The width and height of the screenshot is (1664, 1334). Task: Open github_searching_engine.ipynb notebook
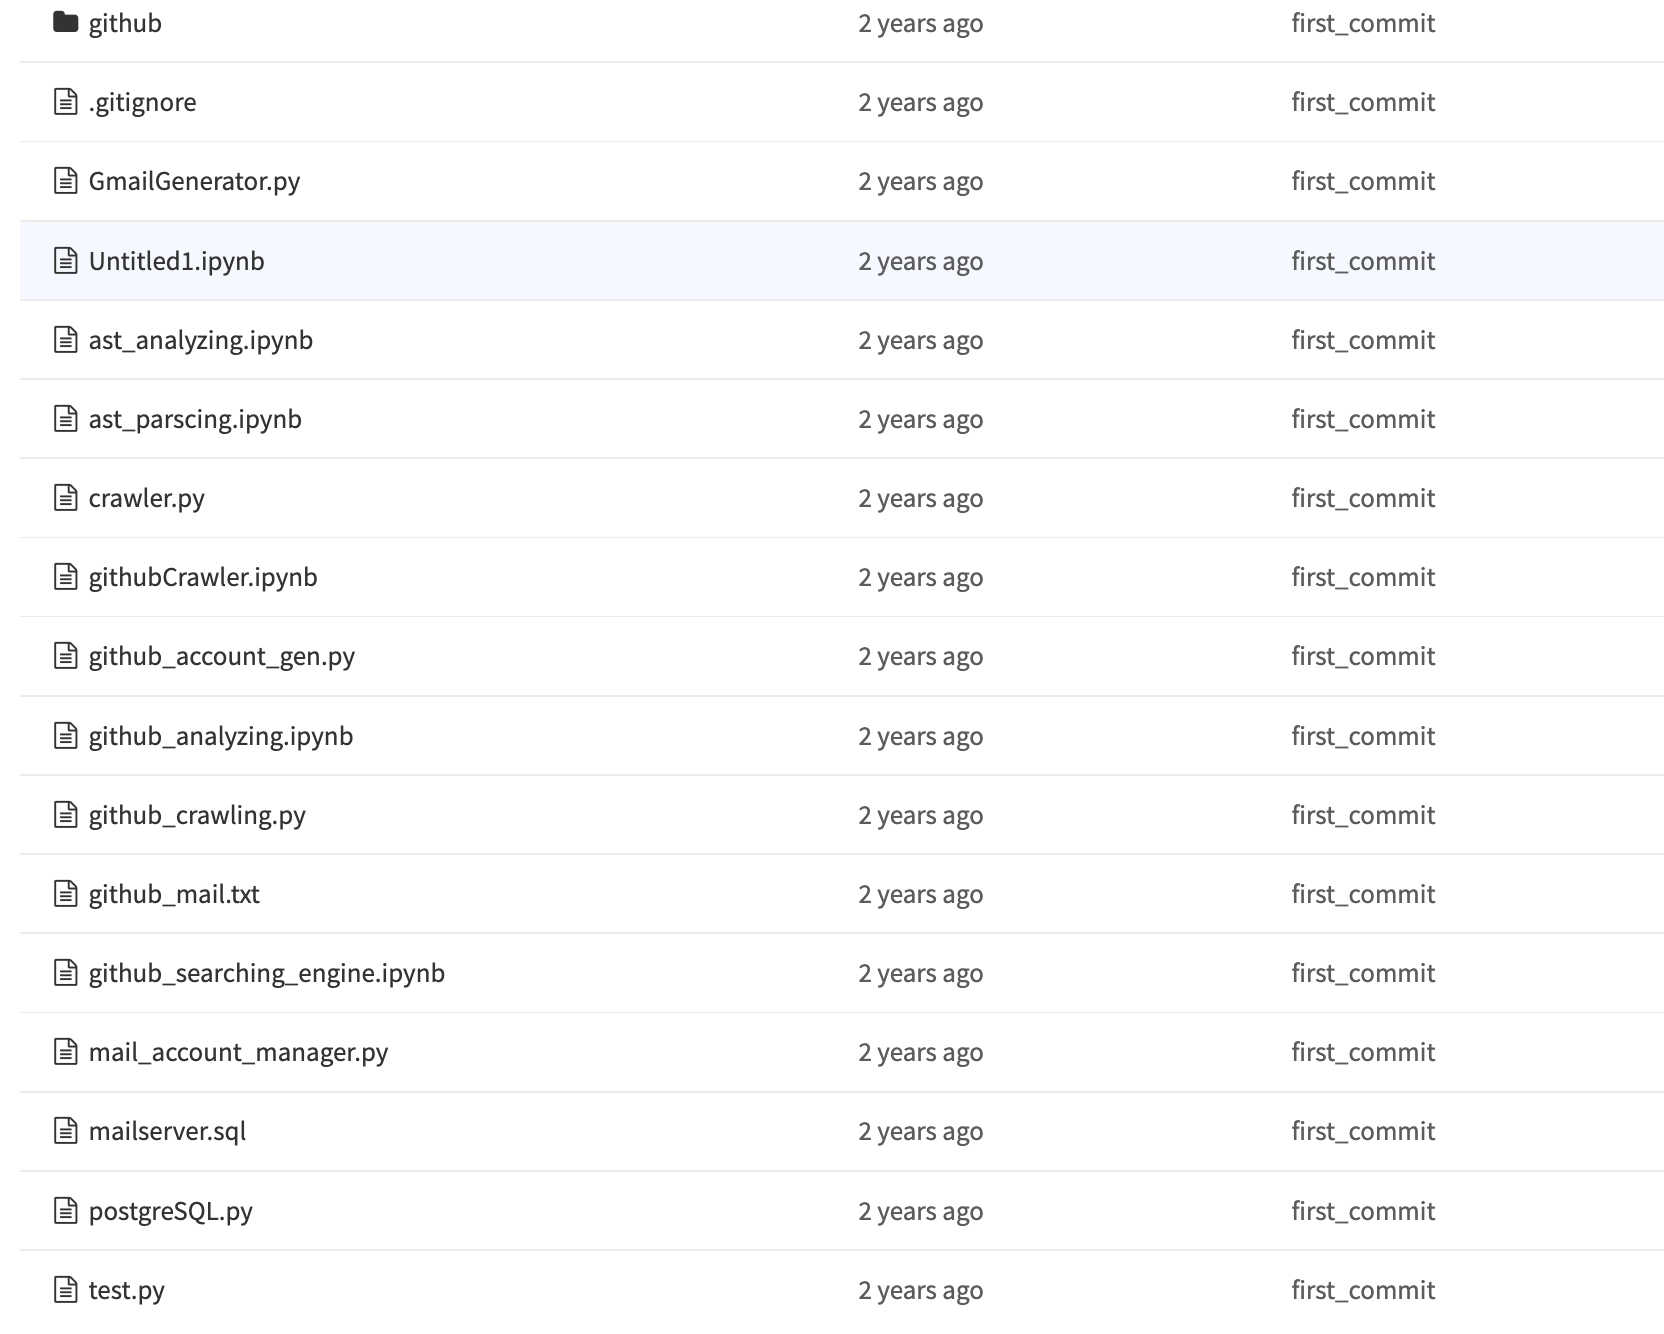(267, 973)
